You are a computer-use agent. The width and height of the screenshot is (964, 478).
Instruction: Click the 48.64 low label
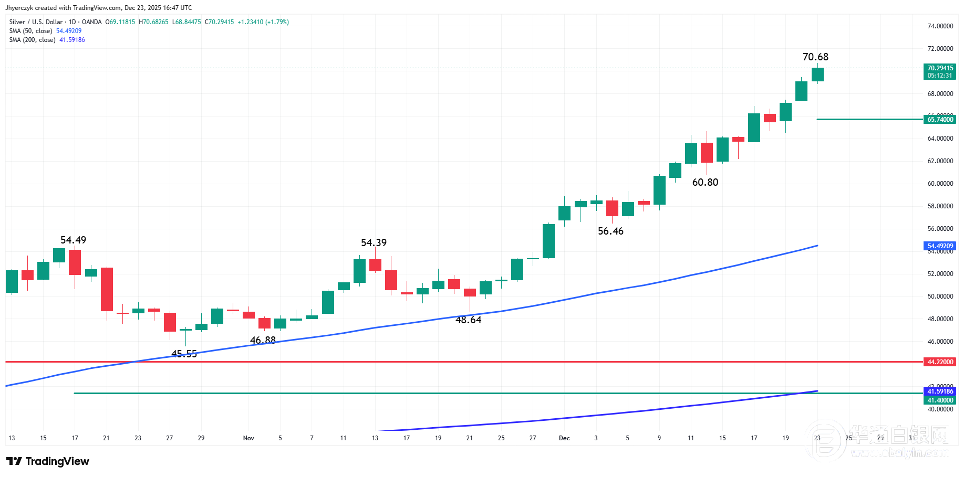pyautogui.click(x=469, y=319)
